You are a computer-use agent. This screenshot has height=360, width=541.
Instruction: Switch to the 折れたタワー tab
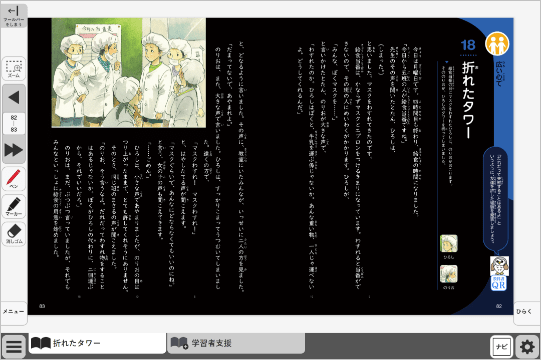click(97, 343)
